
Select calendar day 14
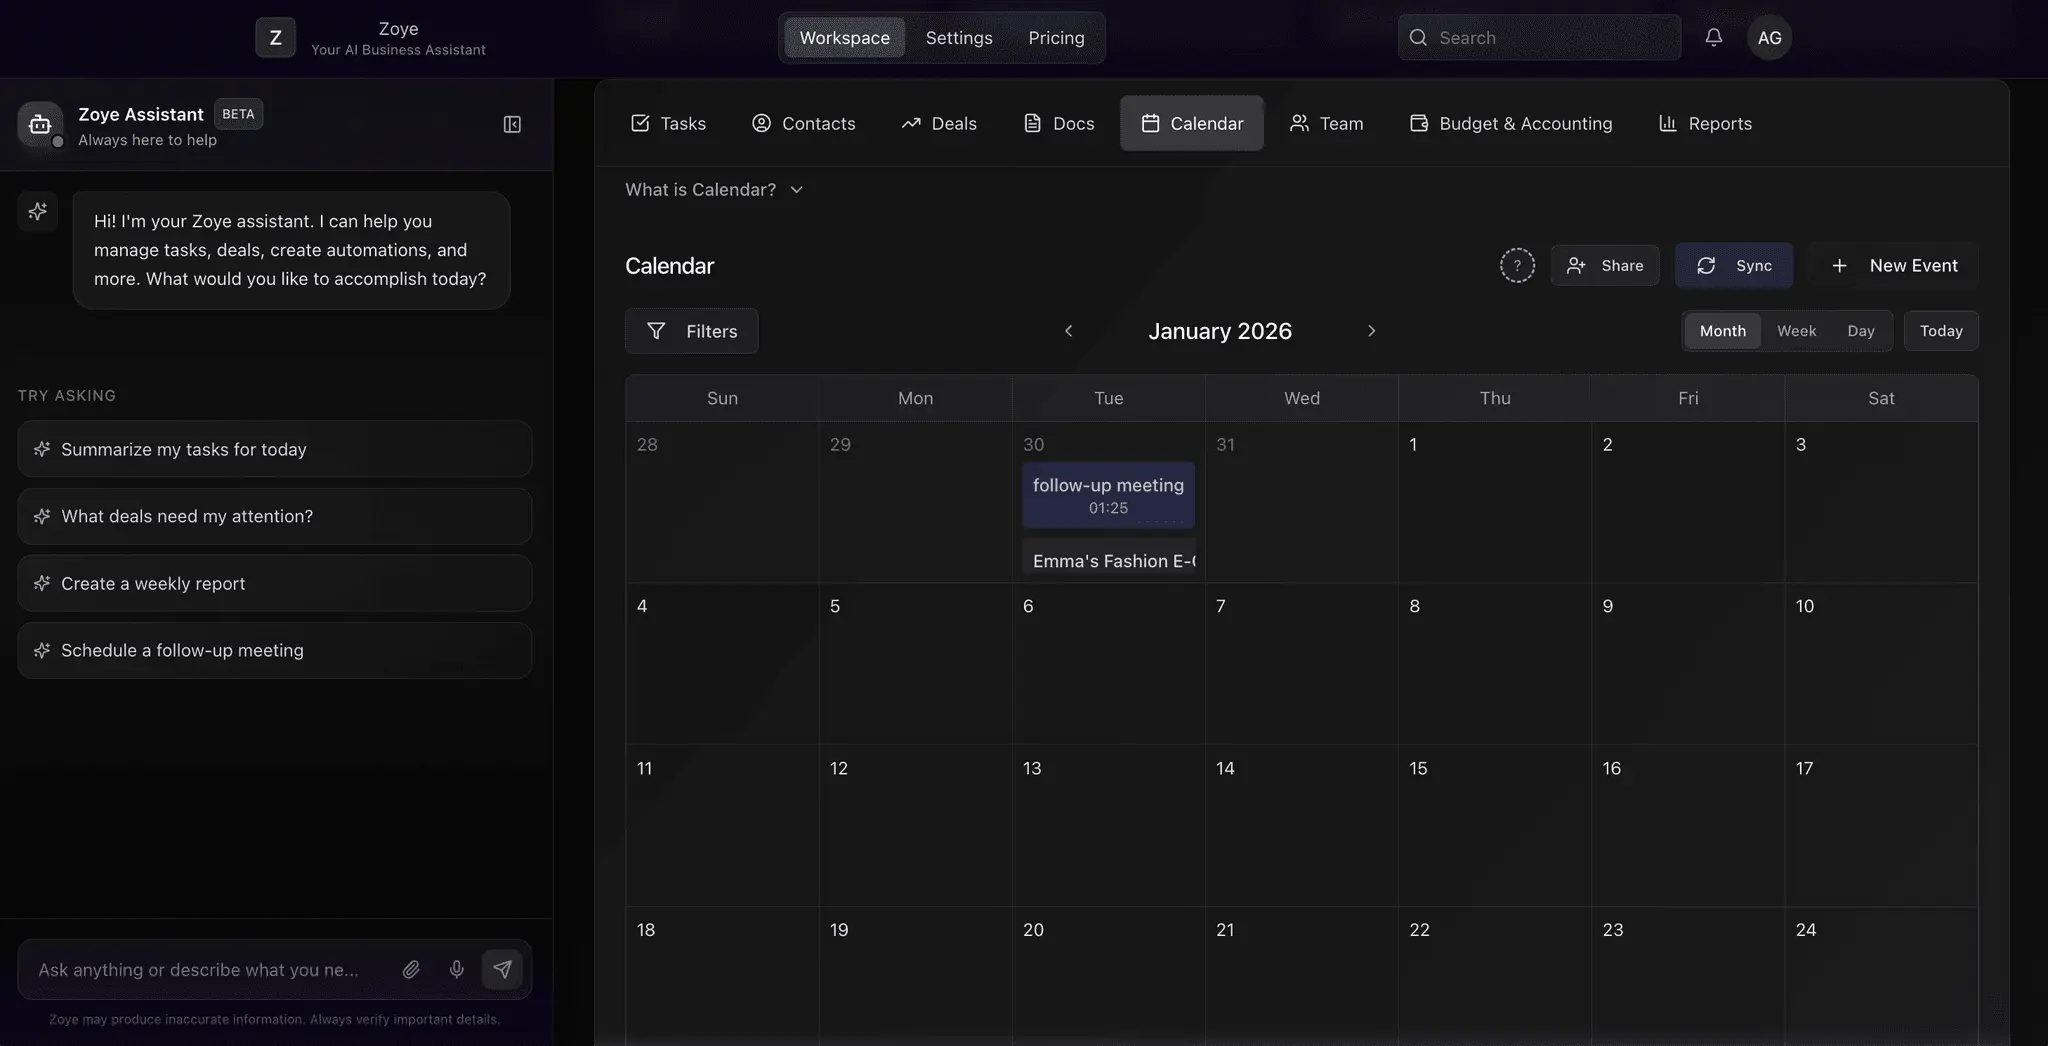(1302, 826)
